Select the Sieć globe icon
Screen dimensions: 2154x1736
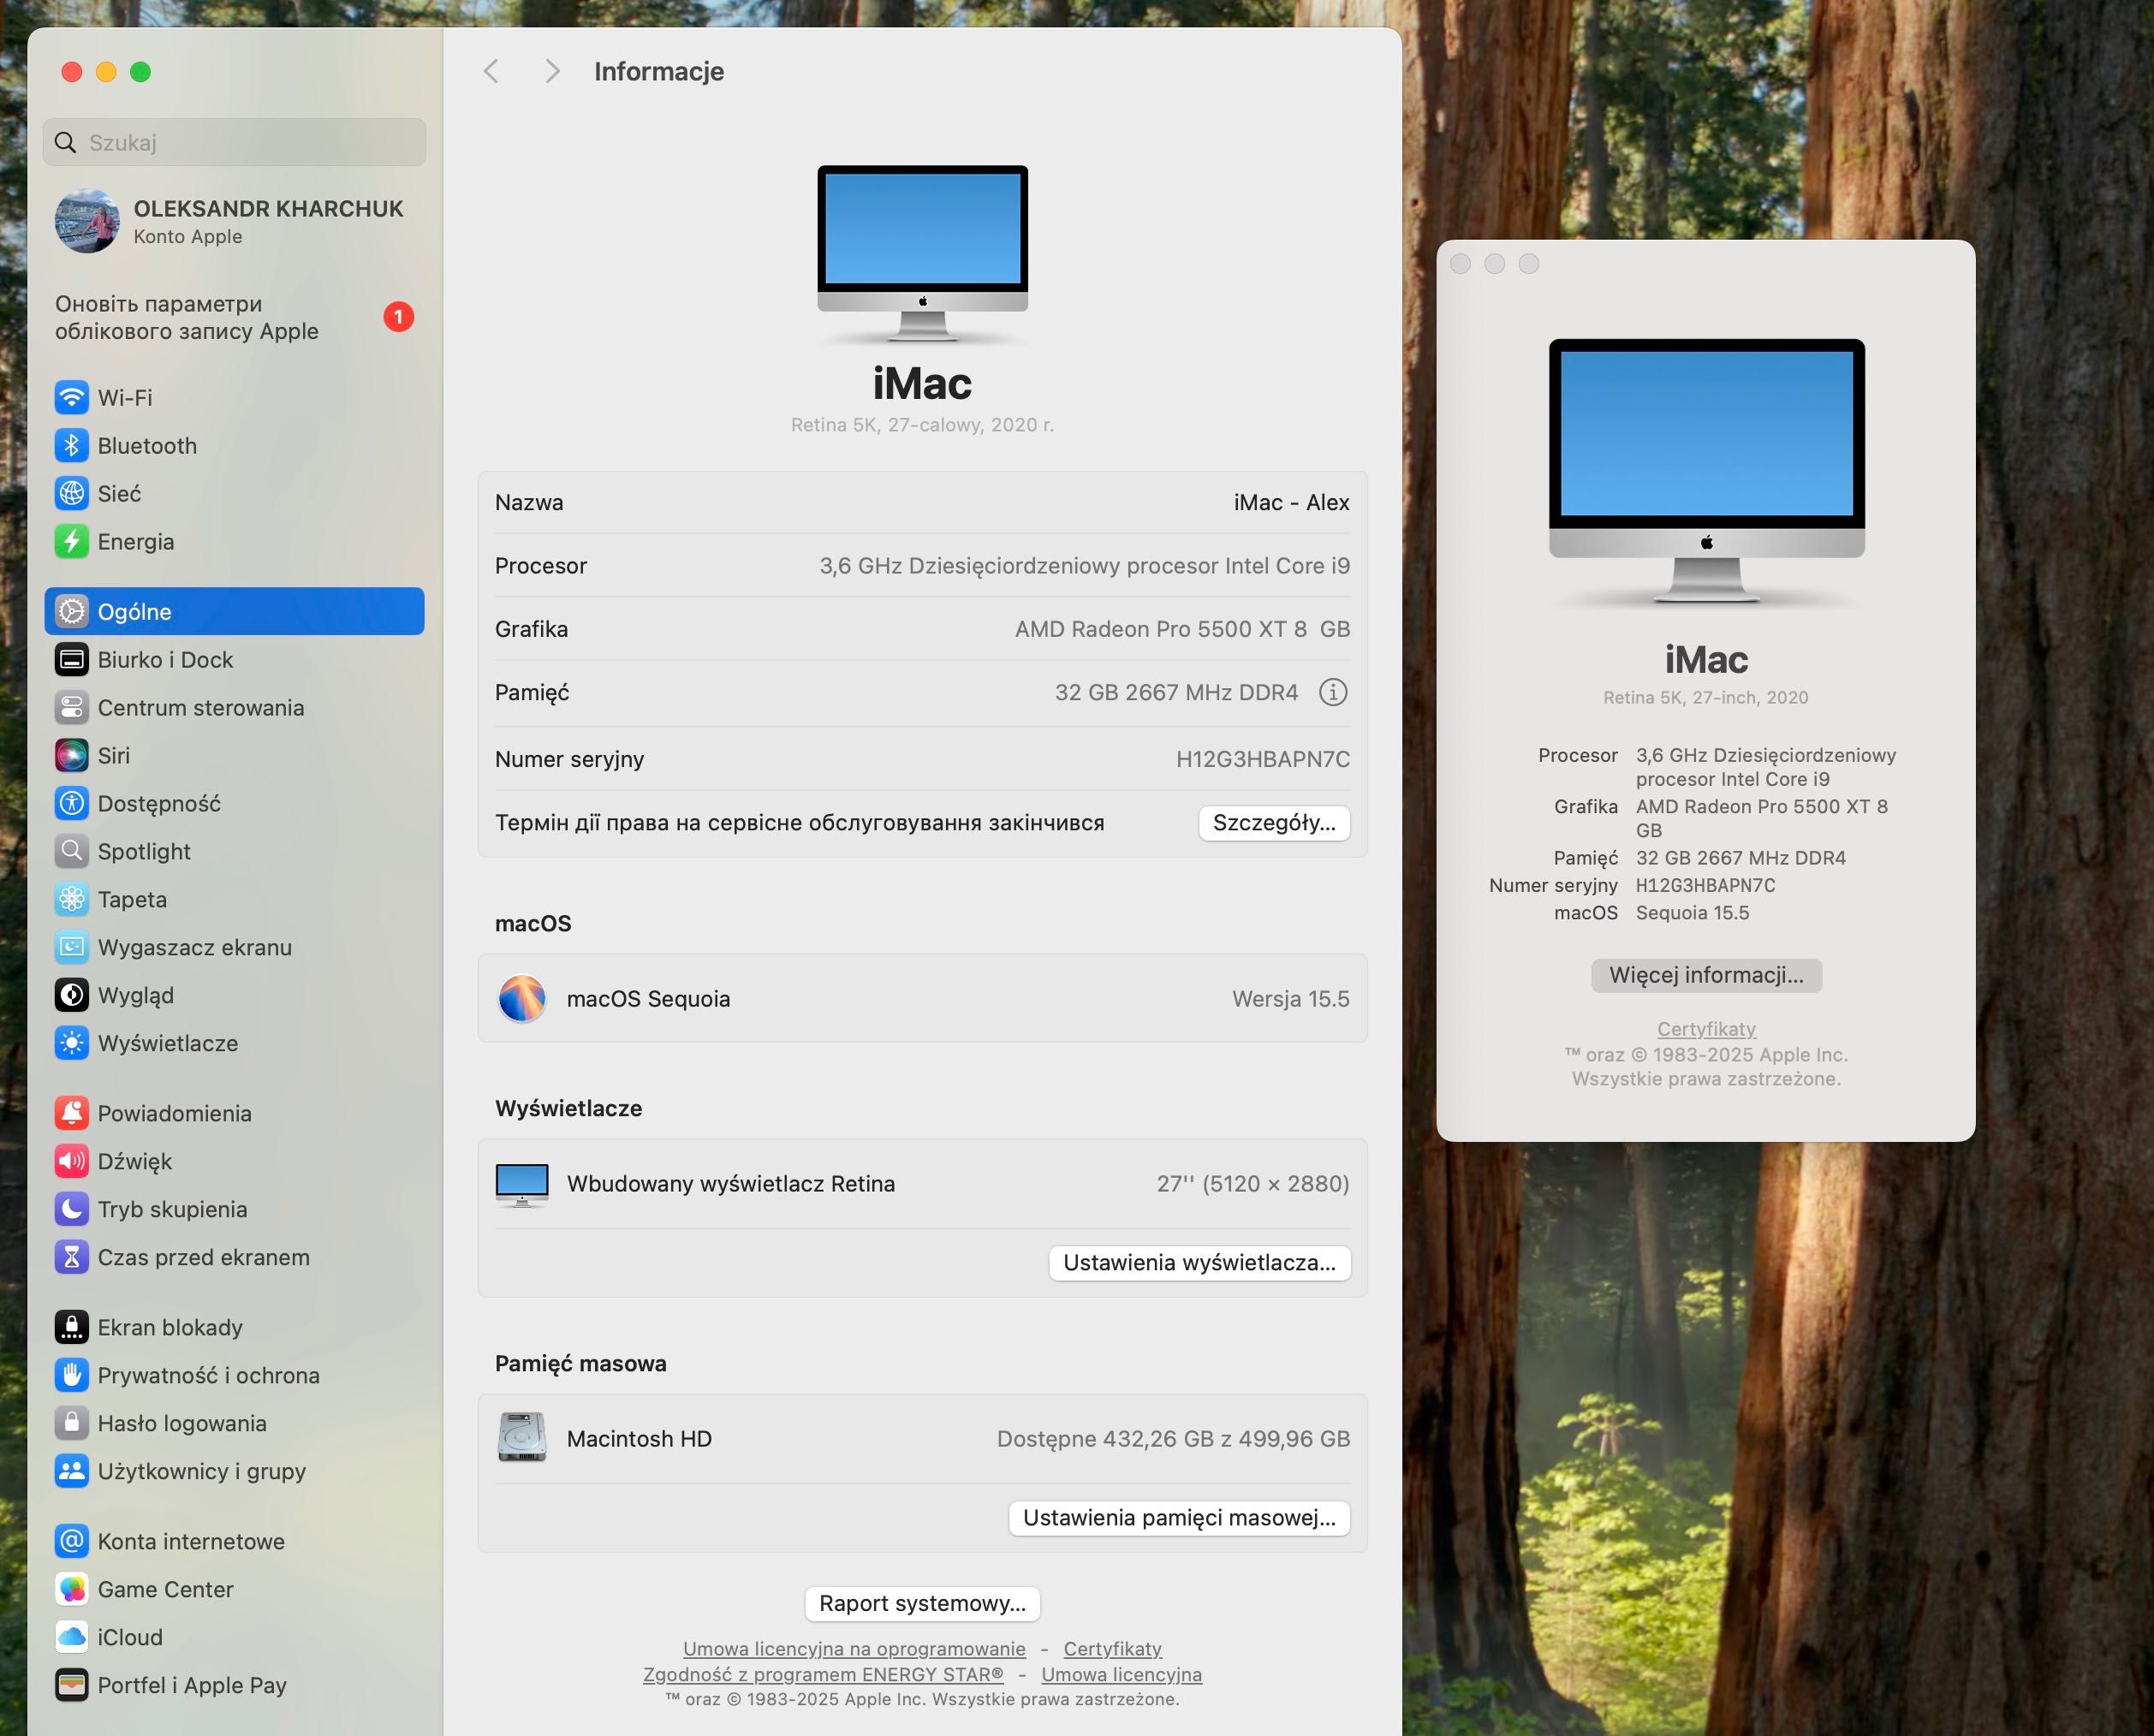pos(71,494)
